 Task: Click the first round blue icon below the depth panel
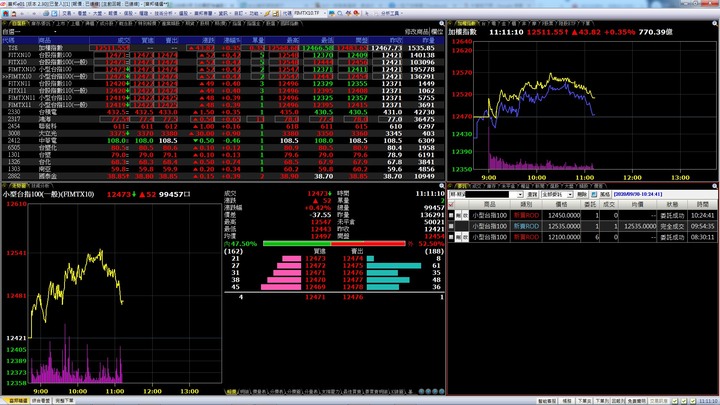421,392
